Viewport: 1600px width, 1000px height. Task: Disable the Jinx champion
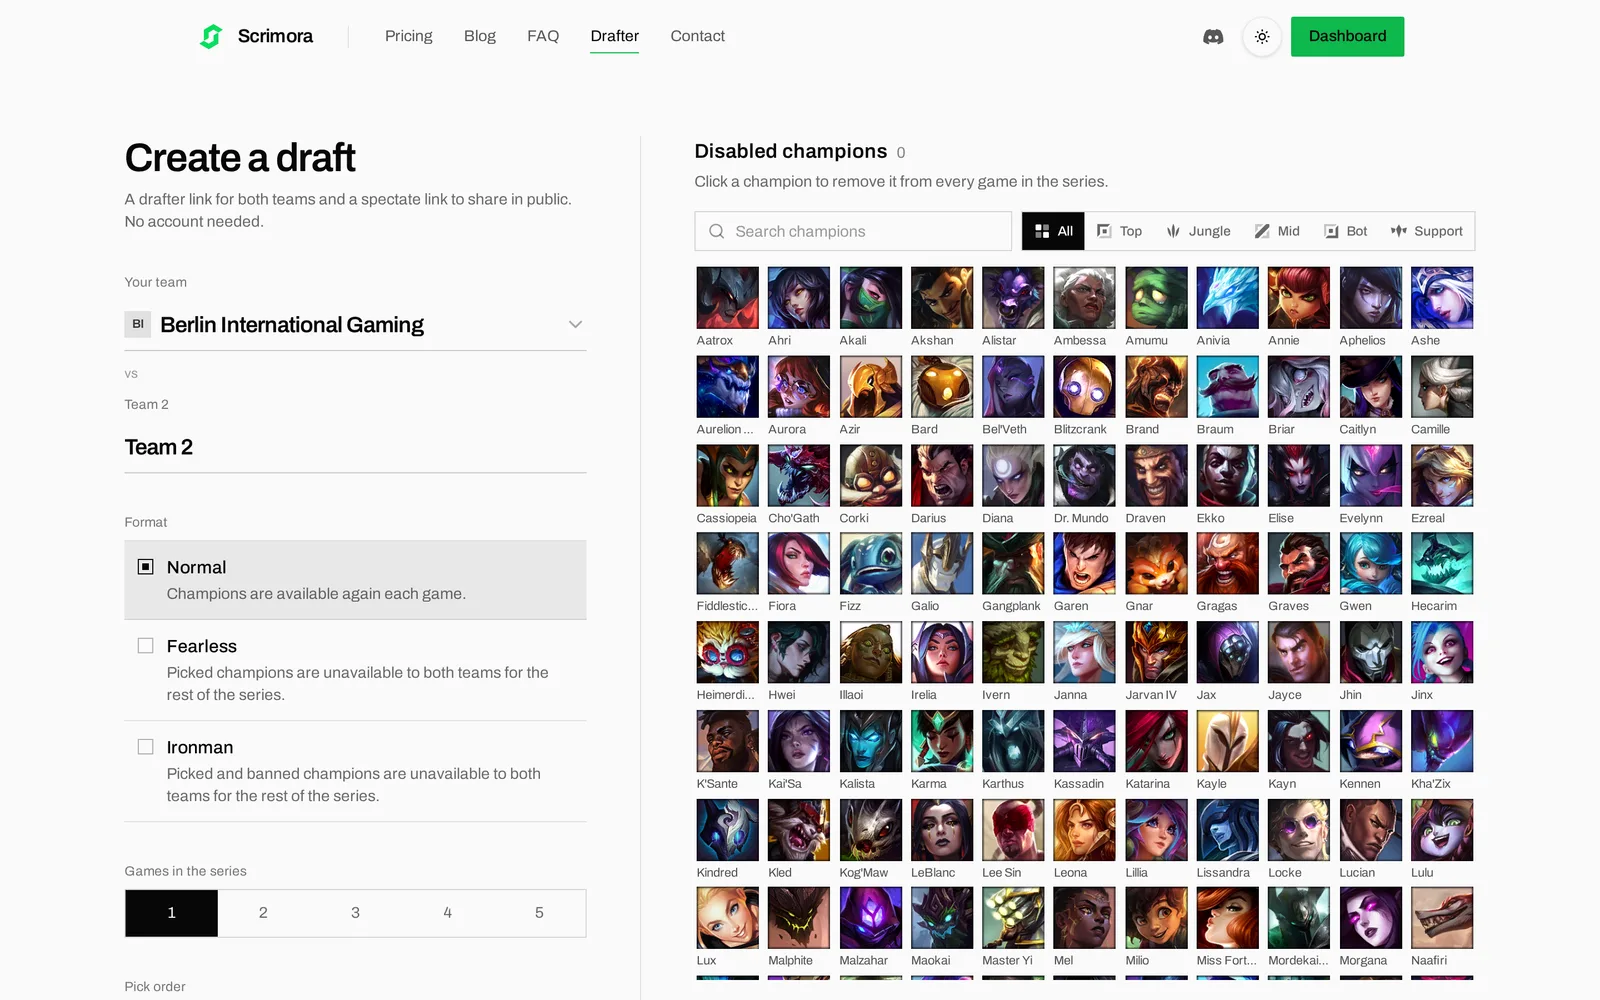(x=1442, y=653)
